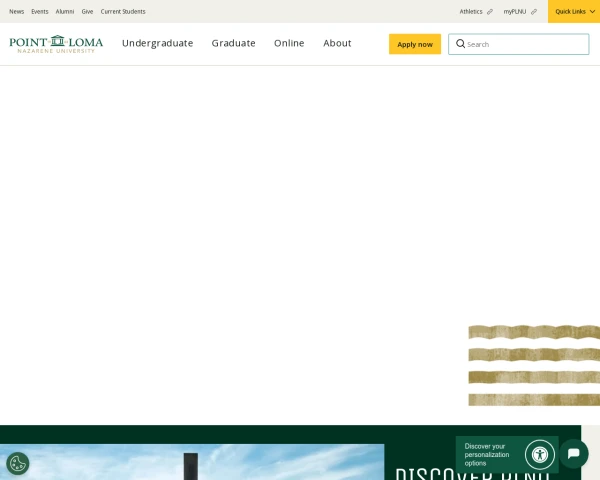600x480 pixels.
Task: Open the Undergraduate menu
Action: tap(157, 44)
